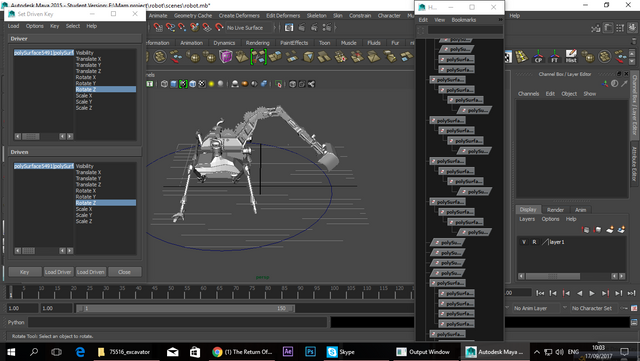Click the FT freeze transform shelf icon
Screen dimensions: 640x361
(x=554, y=56)
